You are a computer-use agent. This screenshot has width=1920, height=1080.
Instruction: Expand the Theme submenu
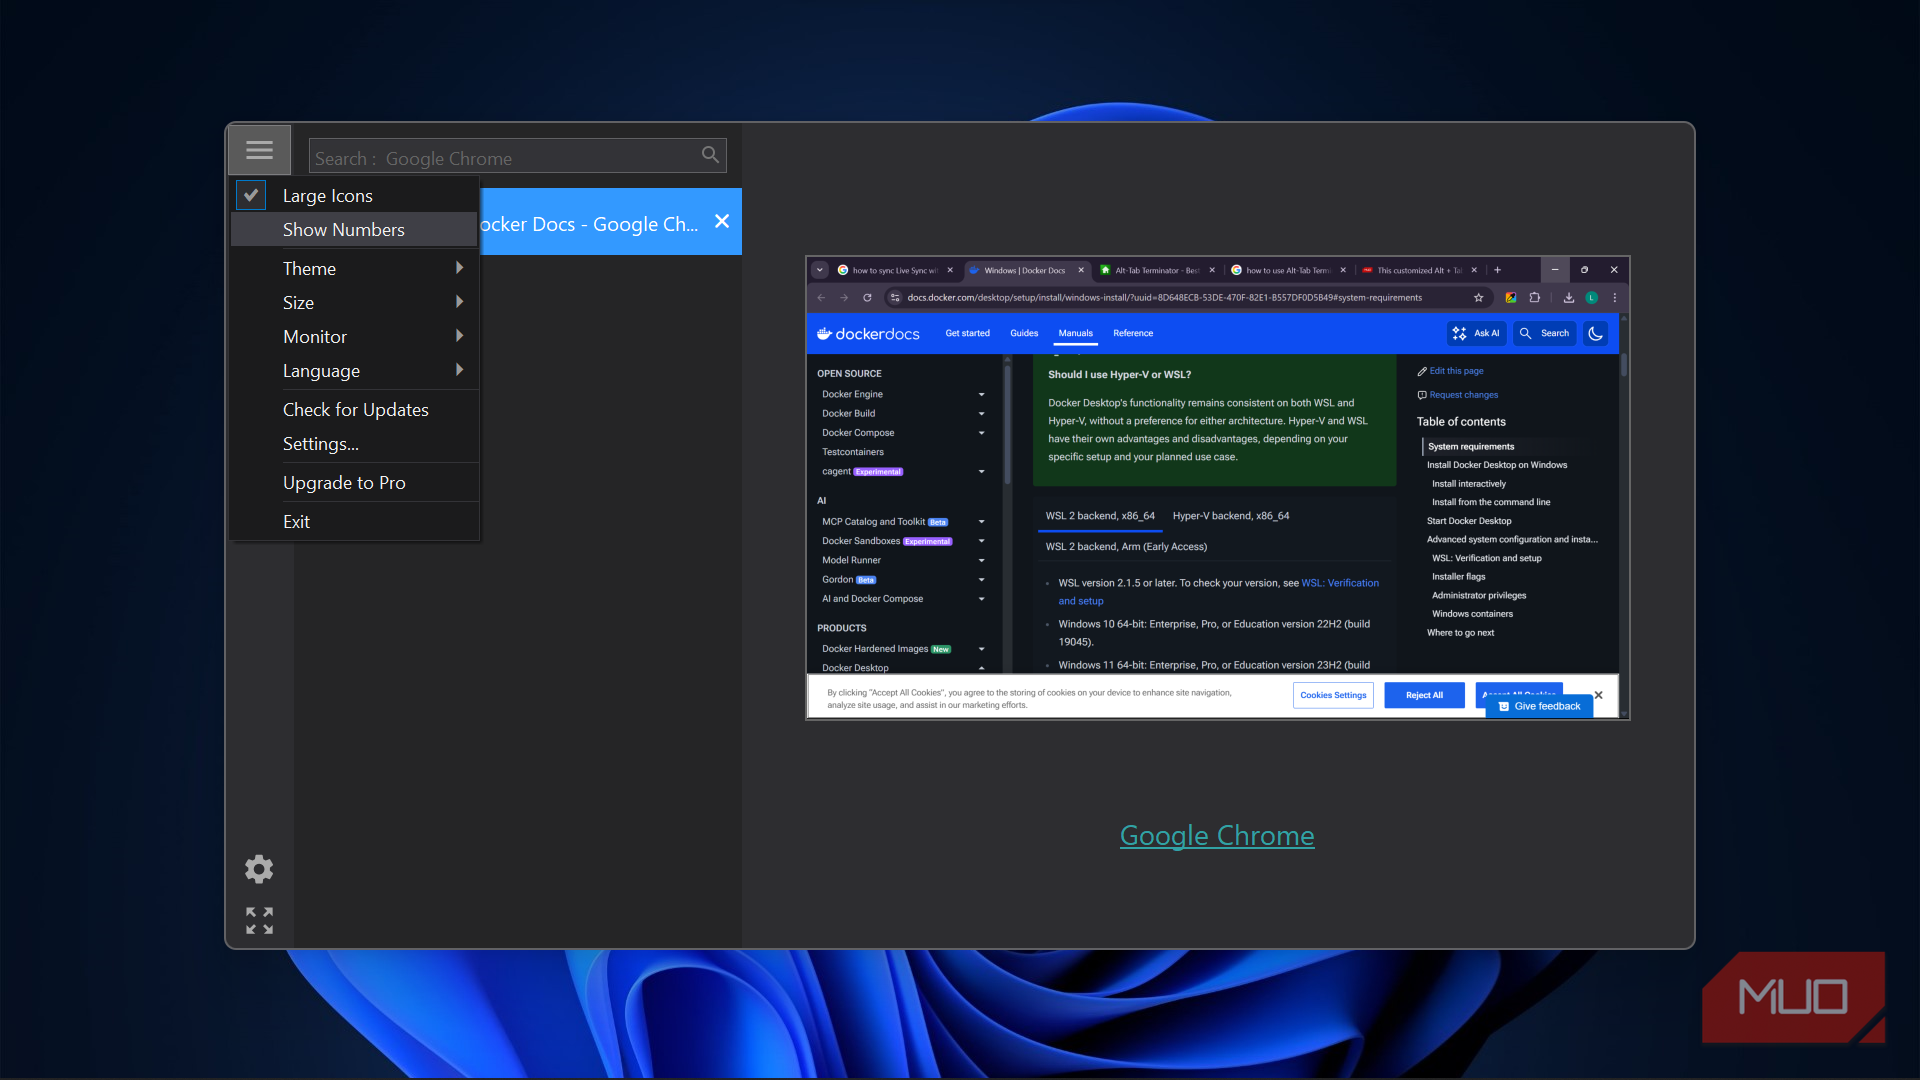(x=354, y=268)
